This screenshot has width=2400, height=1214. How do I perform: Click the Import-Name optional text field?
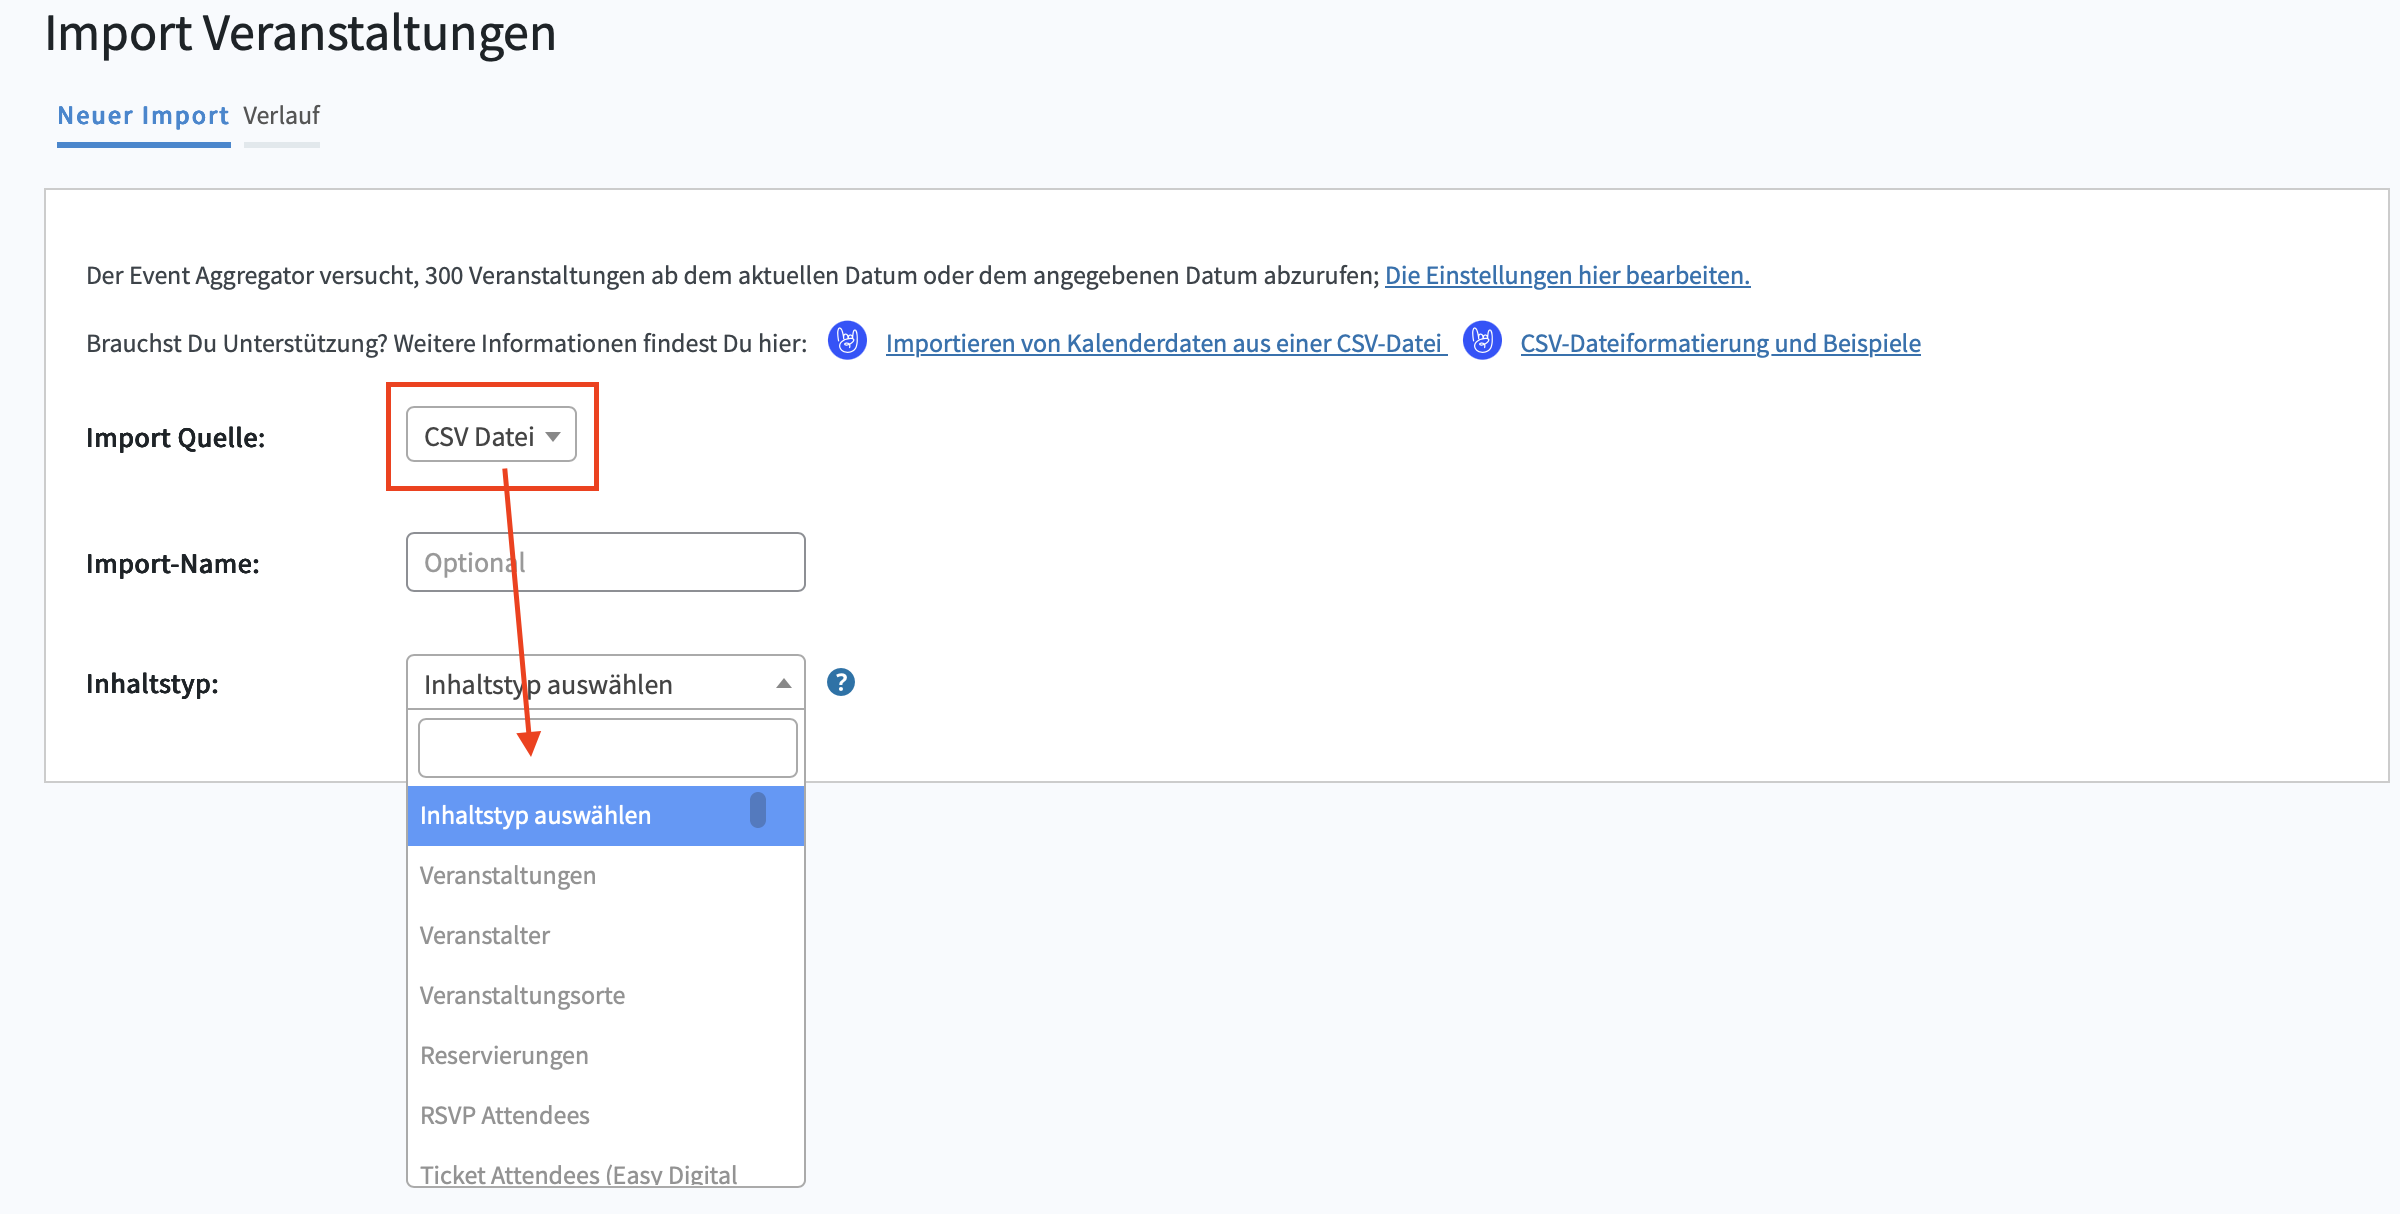pos(605,562)
